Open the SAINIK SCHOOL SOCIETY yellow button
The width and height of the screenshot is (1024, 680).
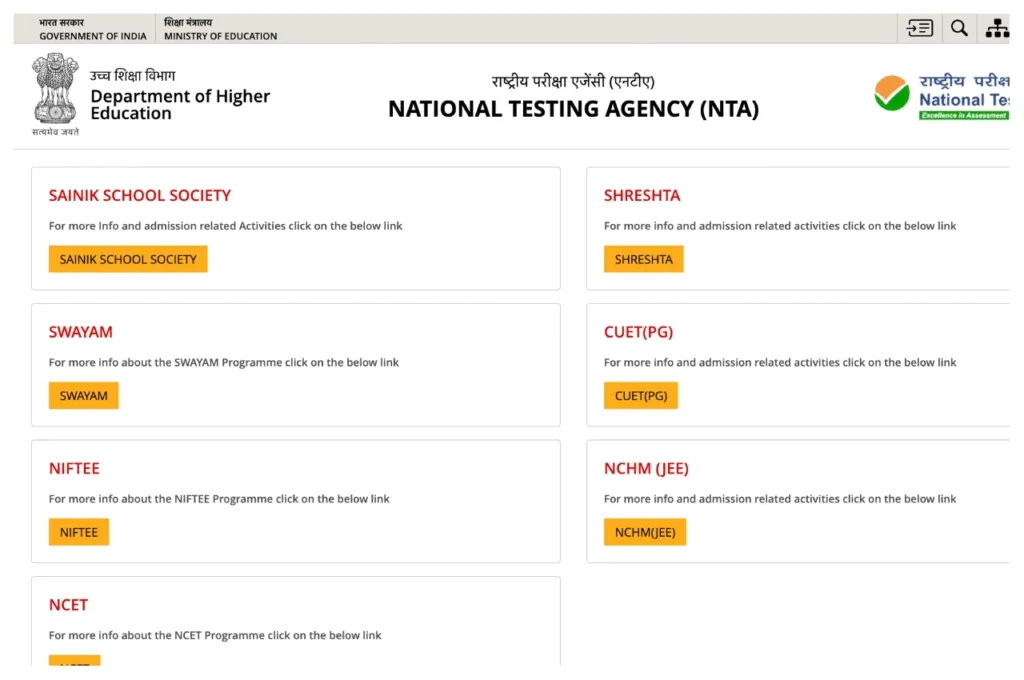[128, 258]
